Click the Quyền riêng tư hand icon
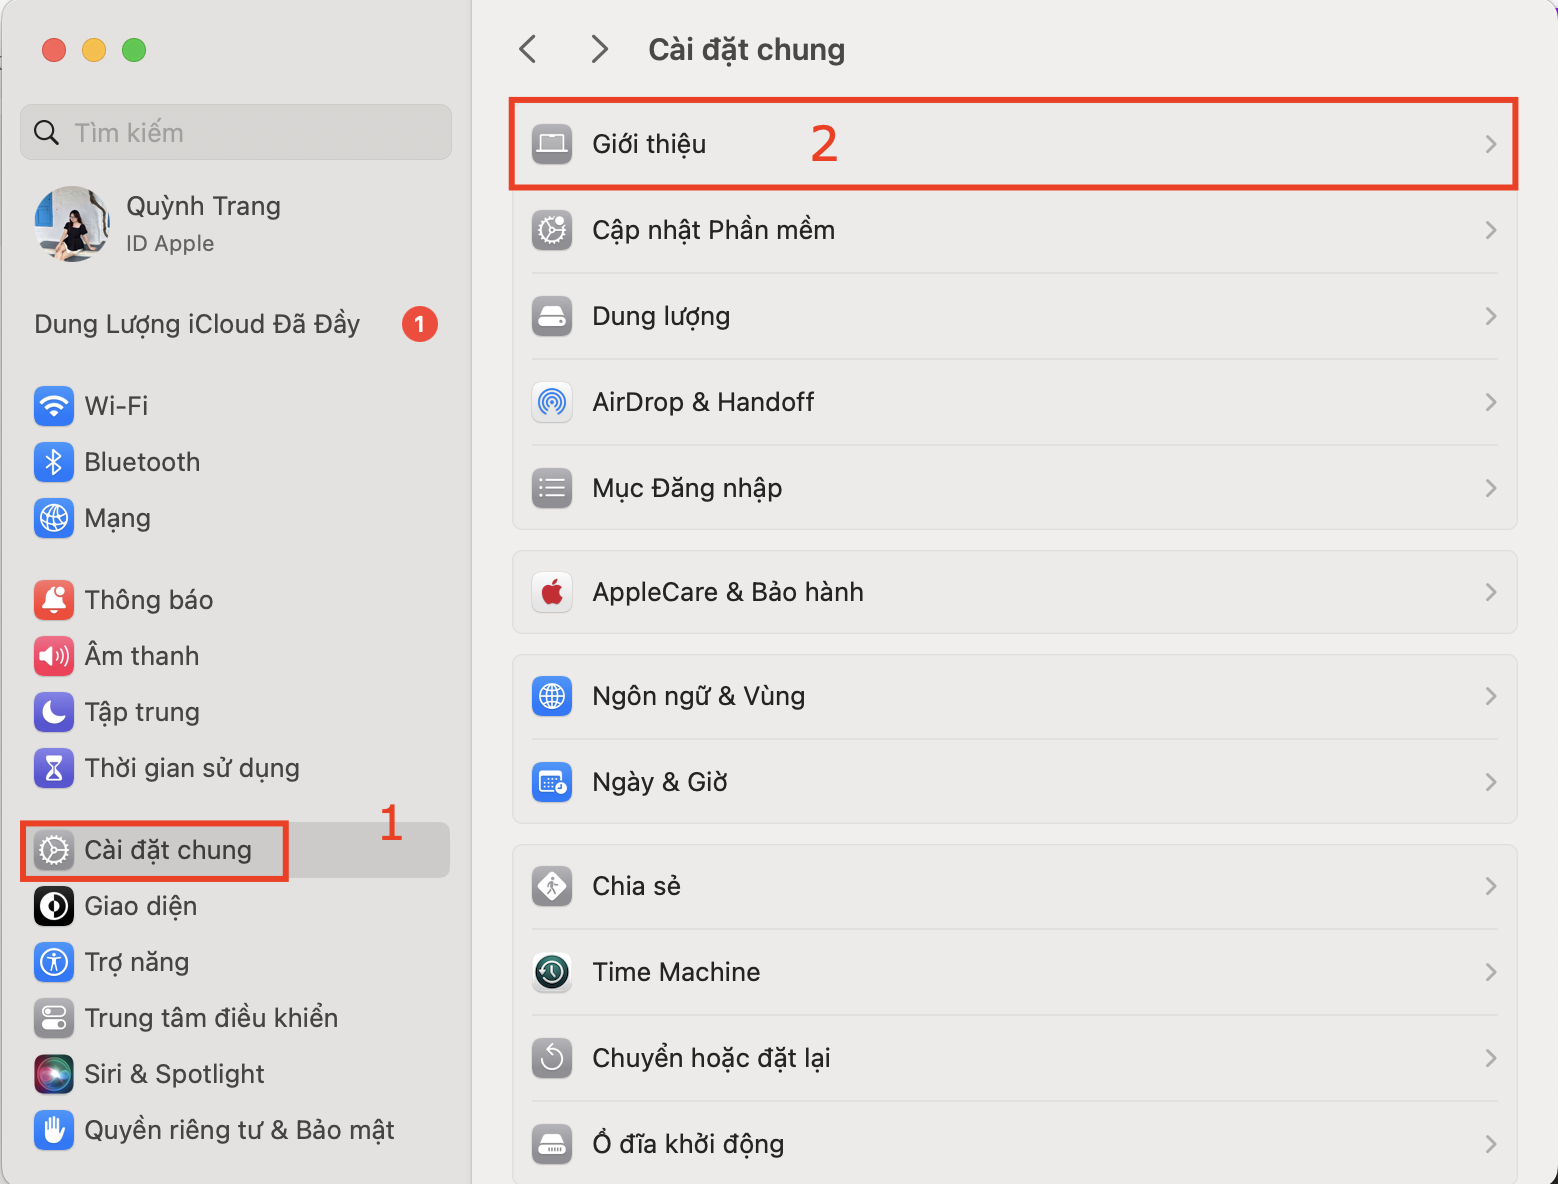 tap(54, 1130)
